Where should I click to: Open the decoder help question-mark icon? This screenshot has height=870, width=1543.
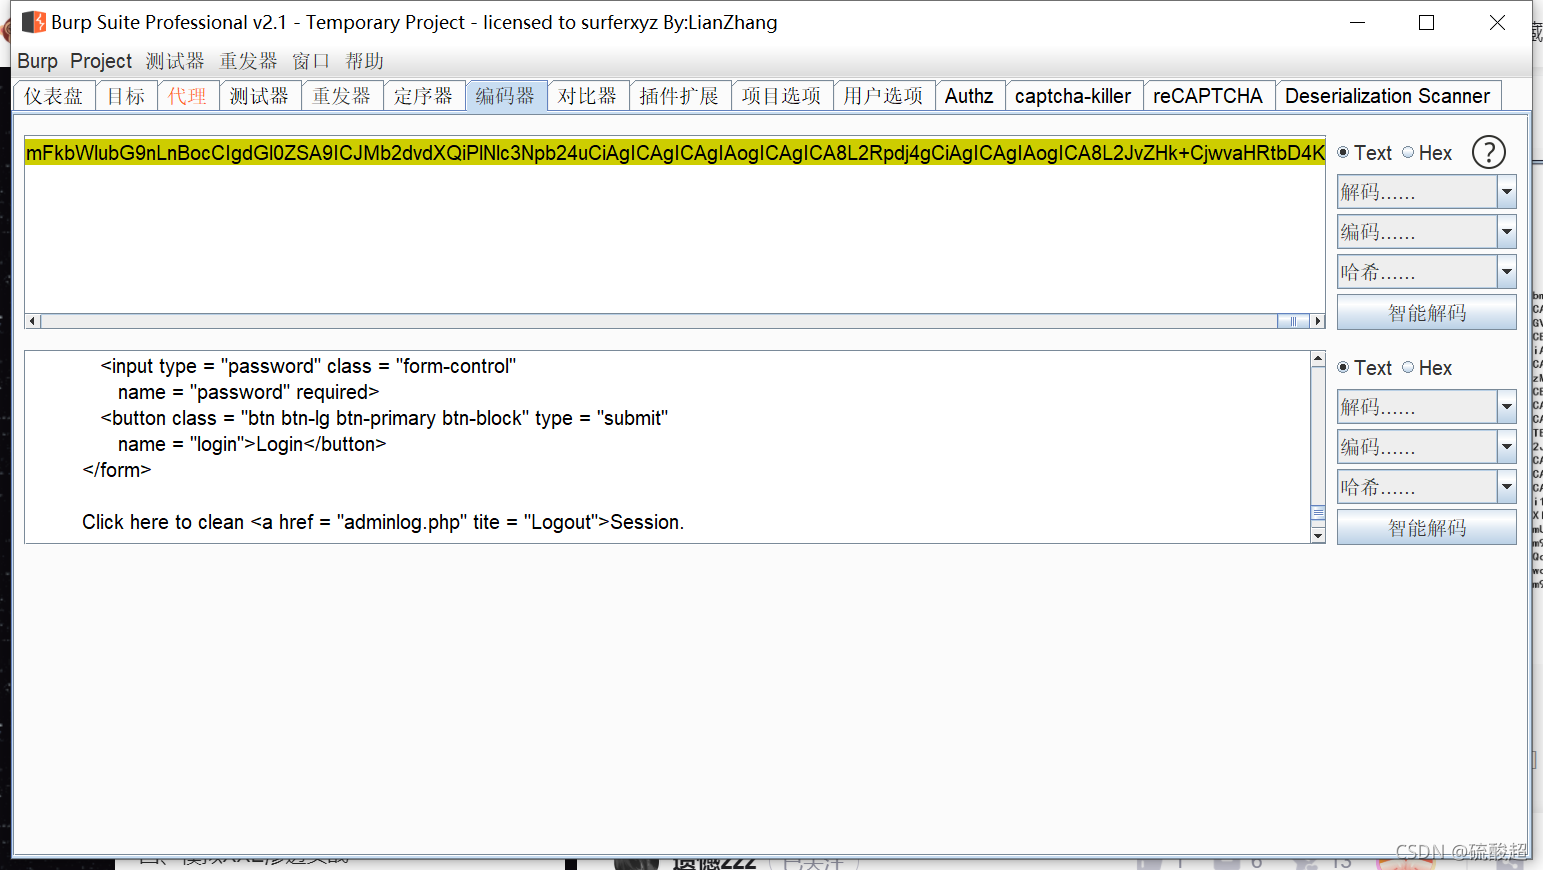click(1488, 152)
